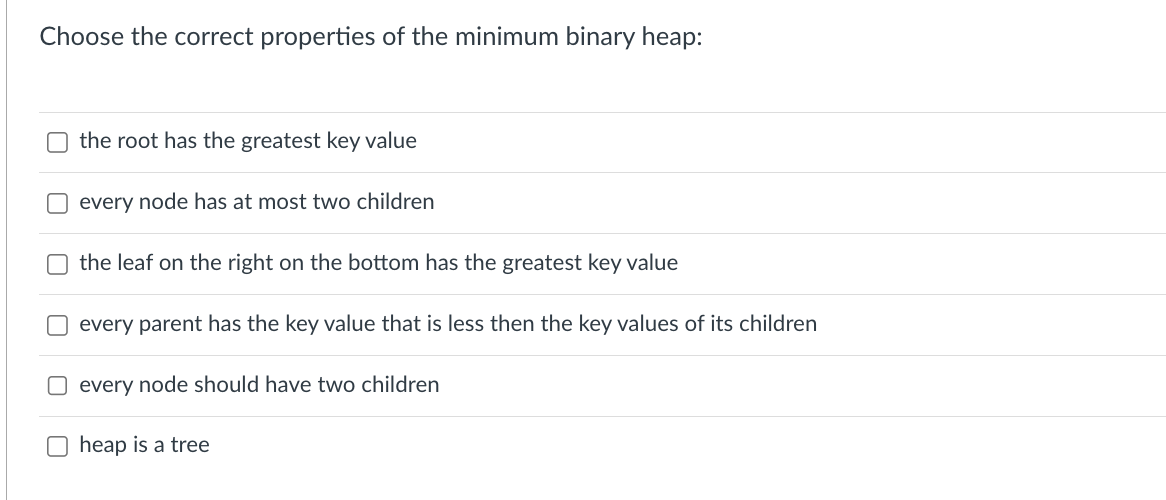Select the 'leaf on the right on the bottom' checkbox
Image resolution: width=1166 pixels, height=500 pixels.
[x=57, y=264]
